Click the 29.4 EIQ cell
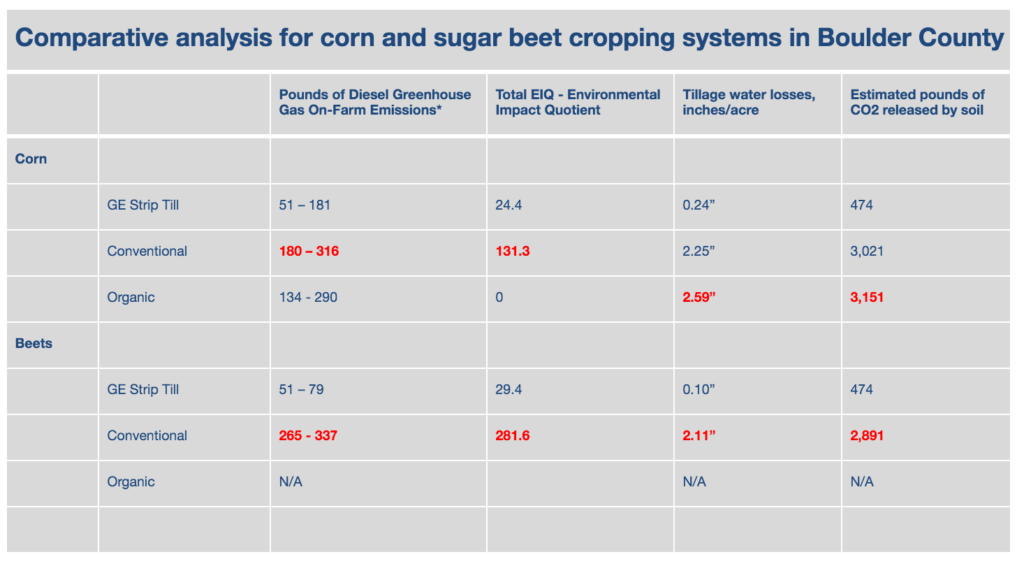This screenshot has width=1024, height=566. pyautogui.click(x=508, y=390)
